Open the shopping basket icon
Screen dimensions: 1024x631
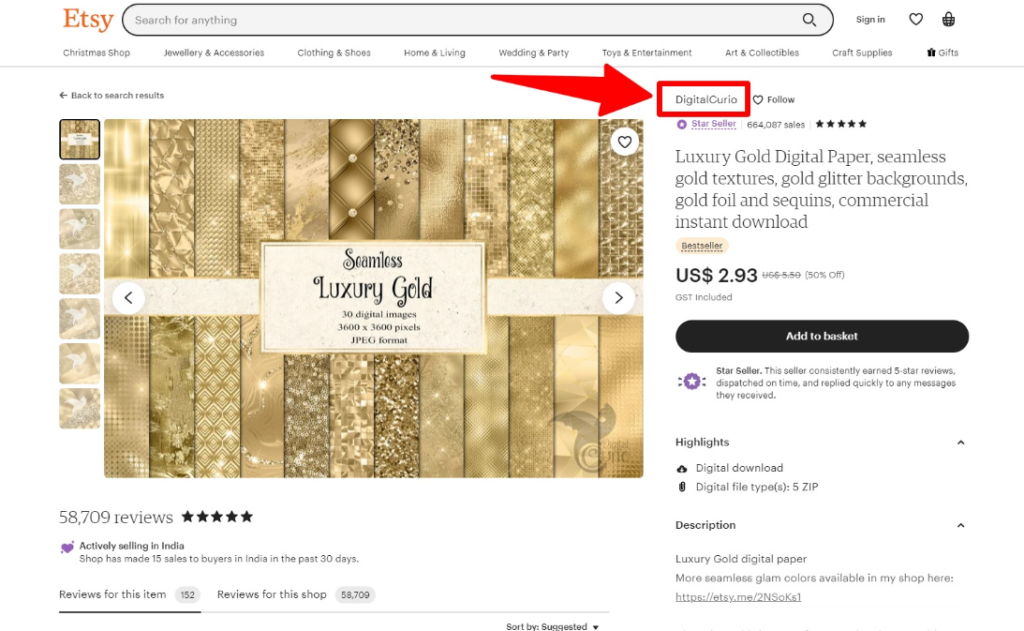coord(948,18)
